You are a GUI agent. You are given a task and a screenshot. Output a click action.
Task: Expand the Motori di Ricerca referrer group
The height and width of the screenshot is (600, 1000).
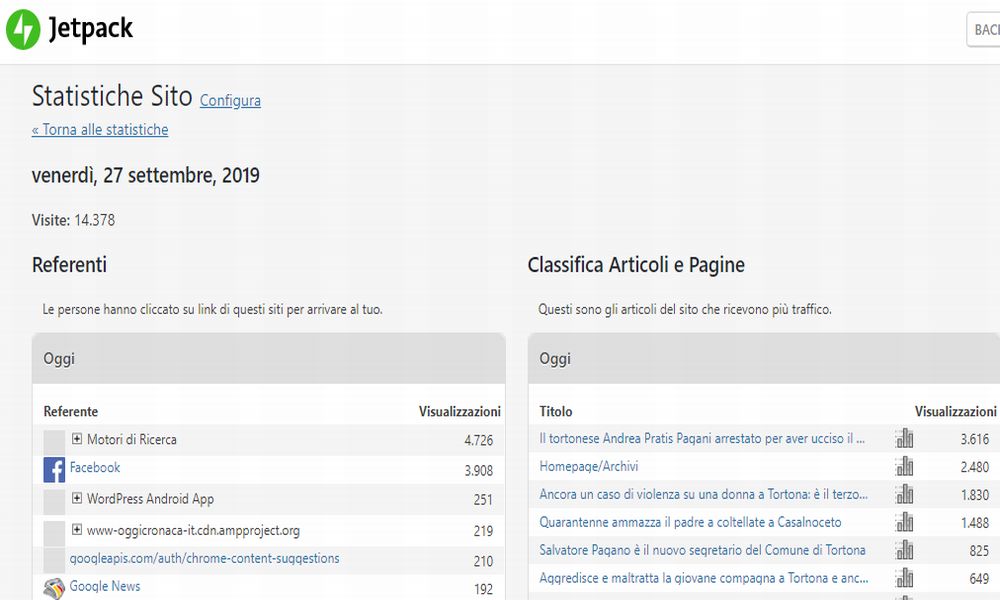(77, 439)
